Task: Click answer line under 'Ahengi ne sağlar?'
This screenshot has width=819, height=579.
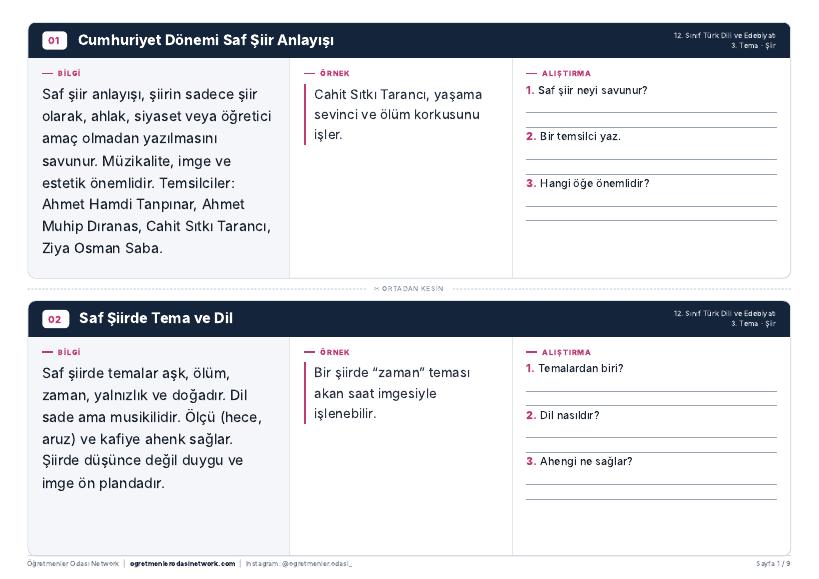Action: coord(651,485)
